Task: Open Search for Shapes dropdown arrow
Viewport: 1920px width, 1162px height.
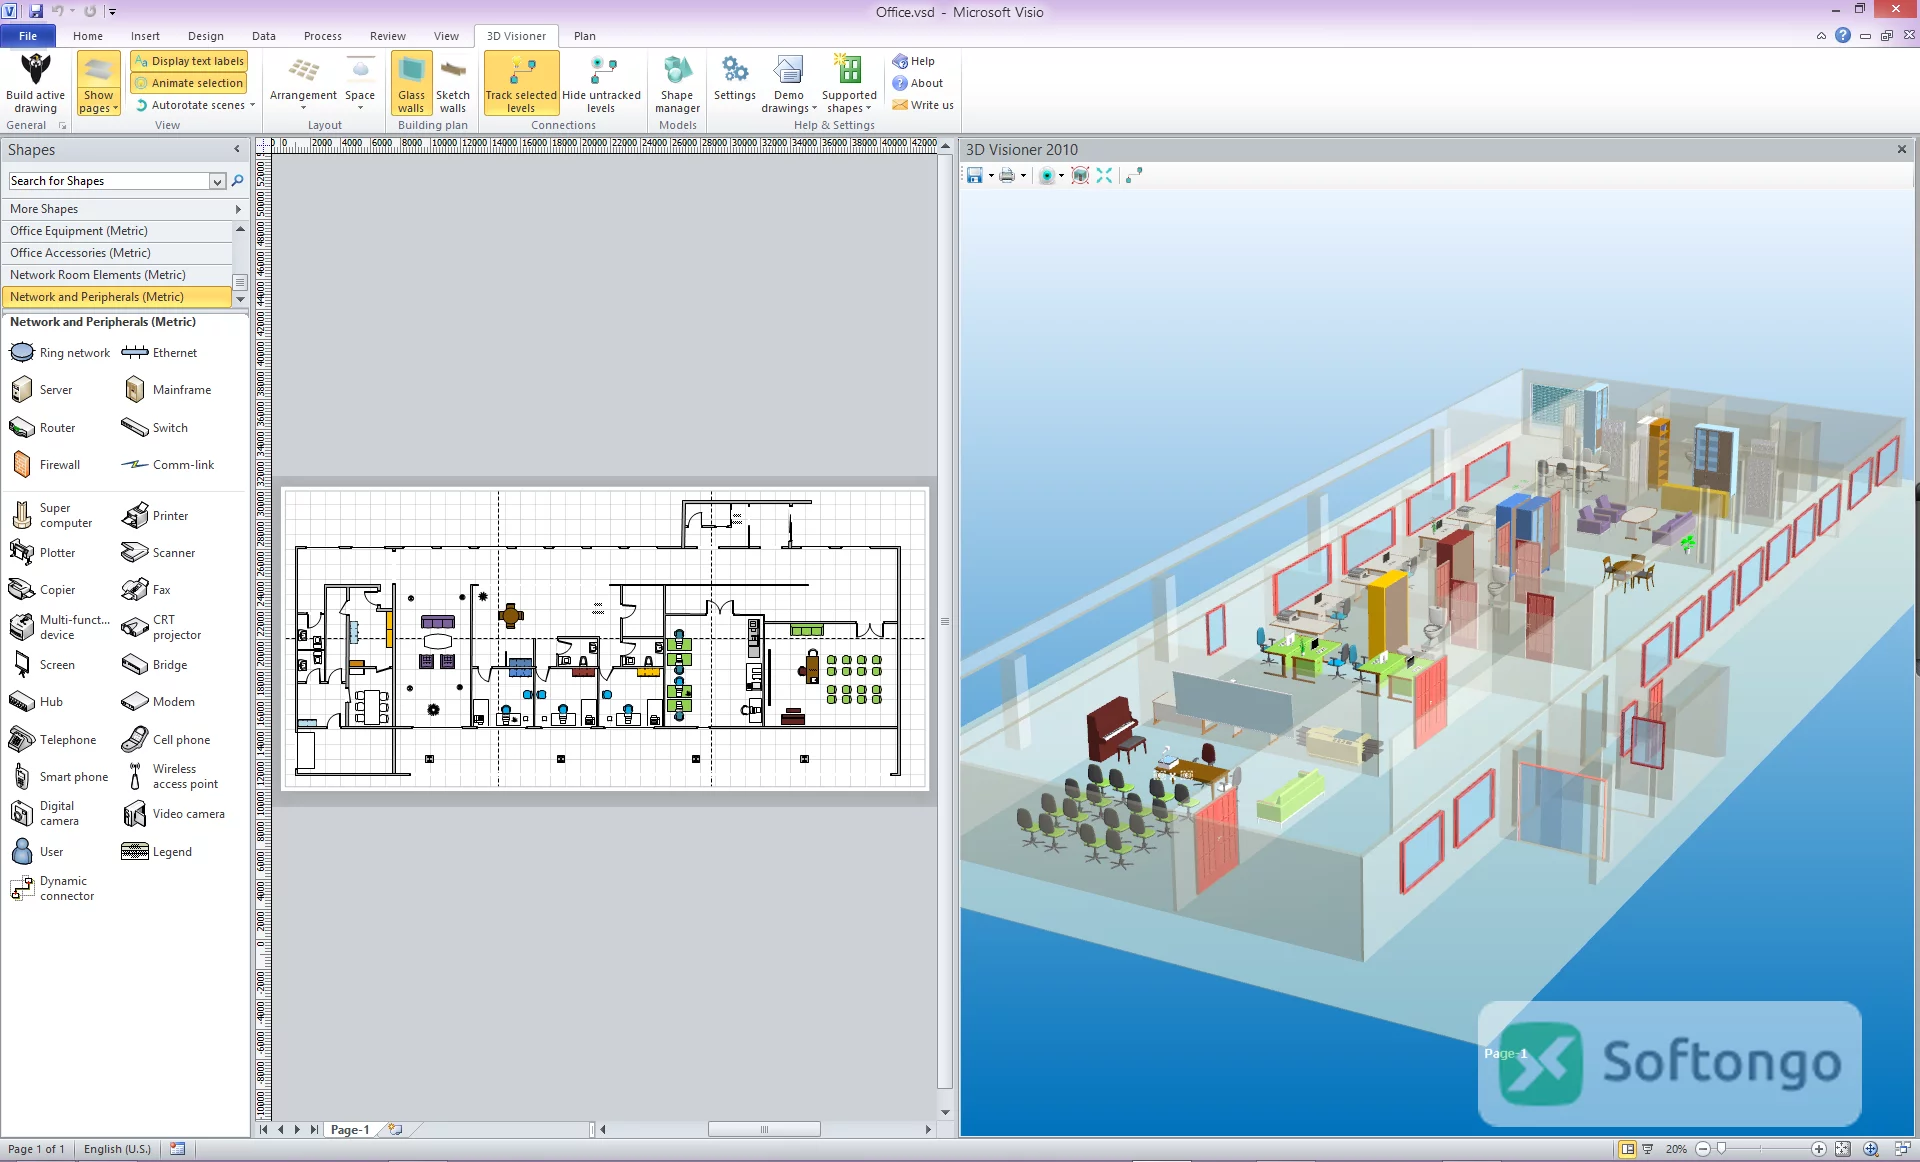Action: click(217, 181)
